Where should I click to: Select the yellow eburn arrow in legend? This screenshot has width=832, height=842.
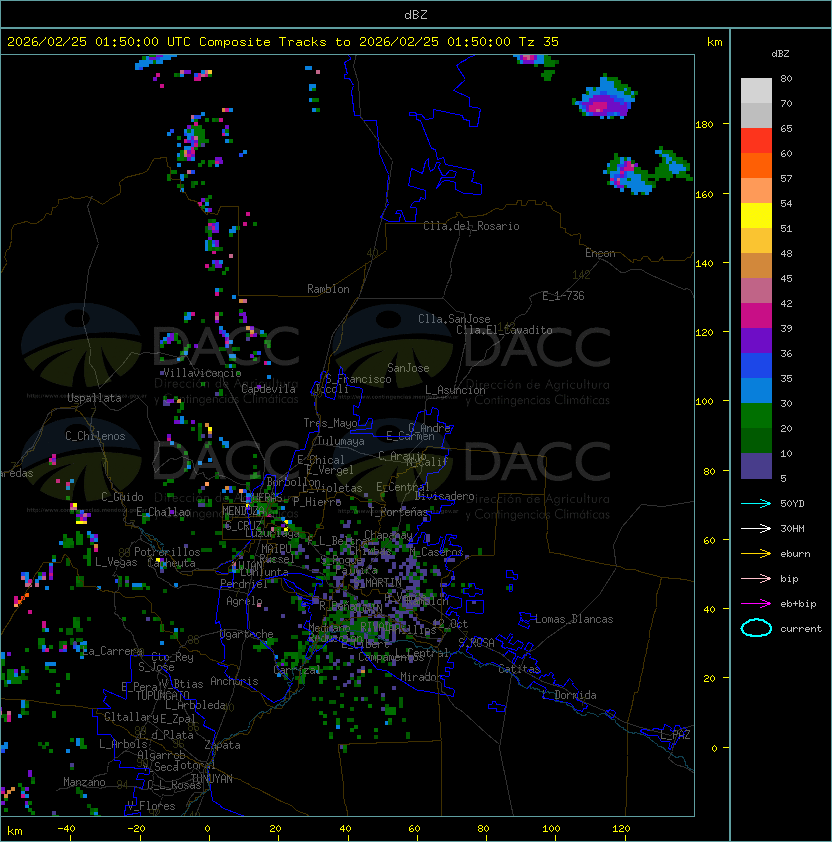(756, 554)
